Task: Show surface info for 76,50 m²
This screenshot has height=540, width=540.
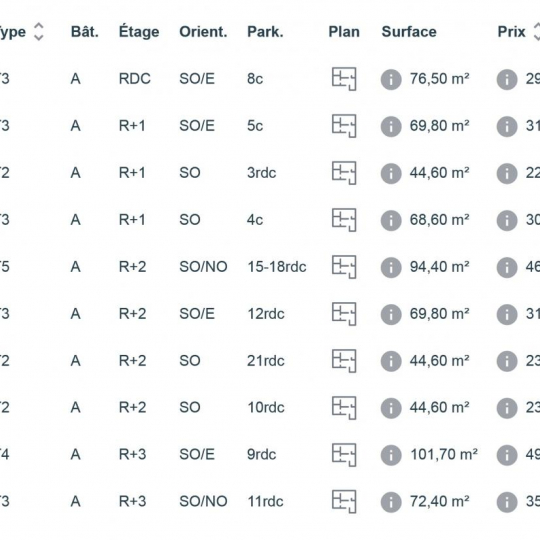Action: coord(391,80)
